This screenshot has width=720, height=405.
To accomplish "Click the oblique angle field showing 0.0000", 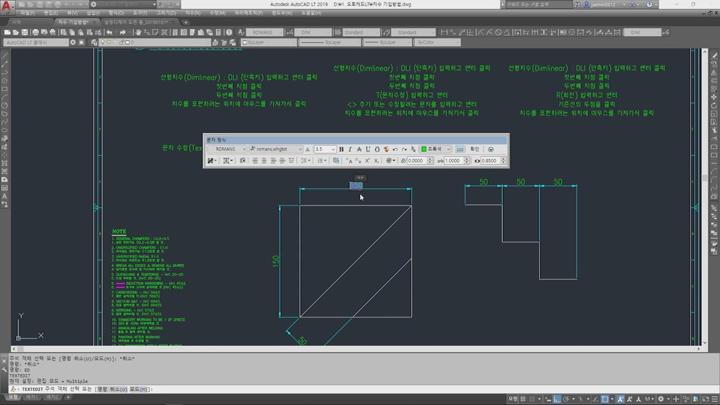I will click(x=417, y=161).
